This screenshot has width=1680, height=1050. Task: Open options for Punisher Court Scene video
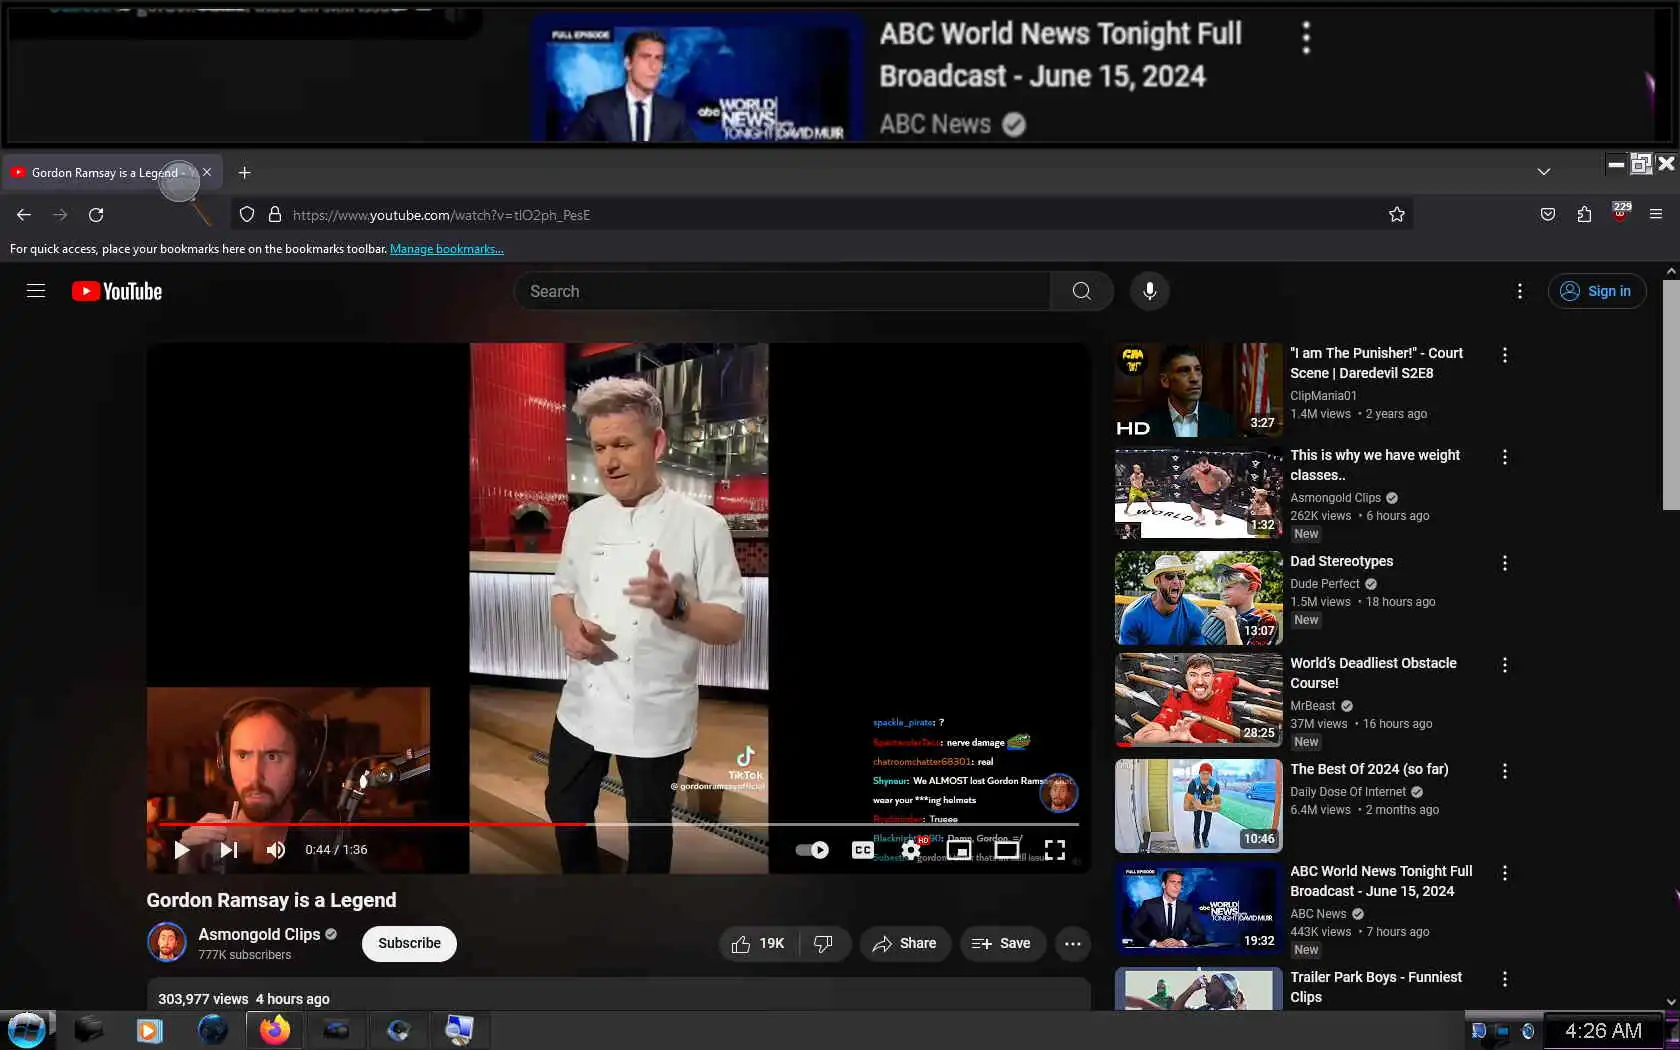click(1505, 355)
